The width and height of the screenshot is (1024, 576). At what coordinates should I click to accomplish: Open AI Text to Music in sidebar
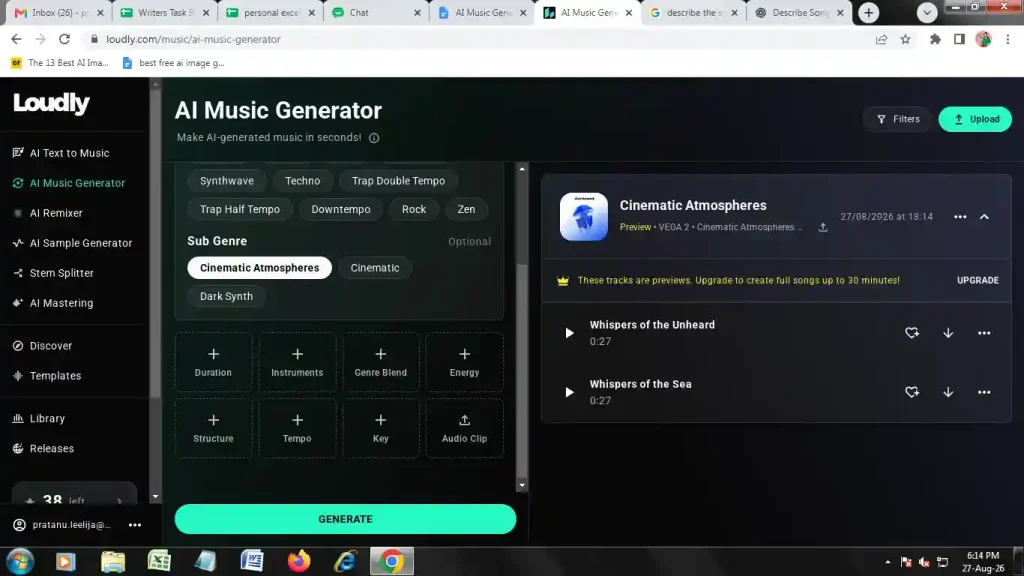[61, 153]
